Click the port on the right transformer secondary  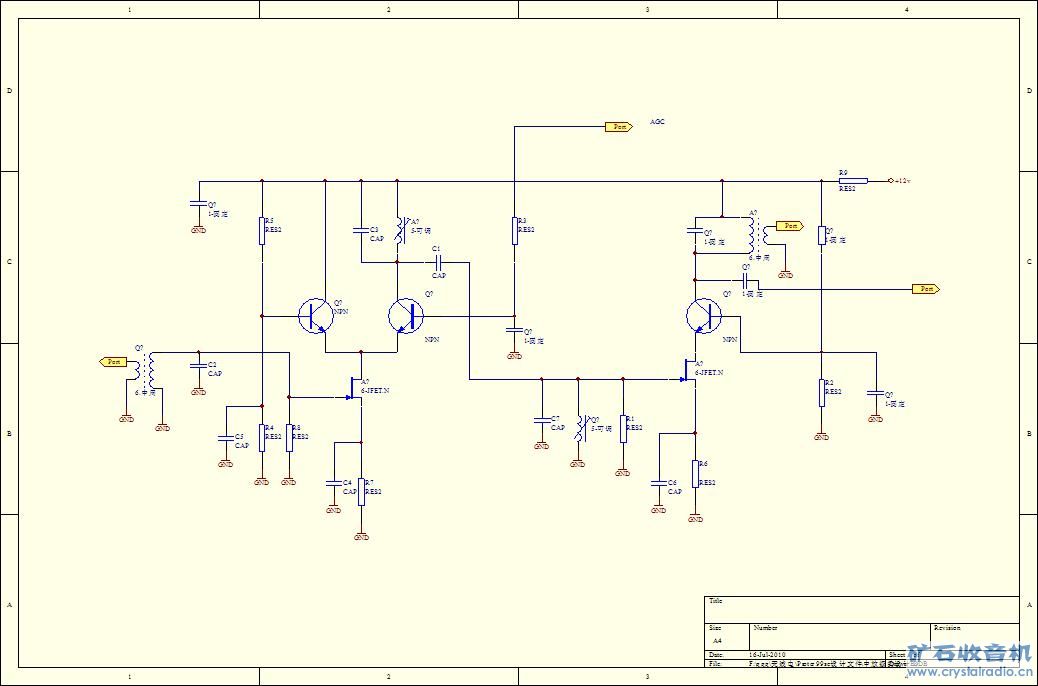790,226
